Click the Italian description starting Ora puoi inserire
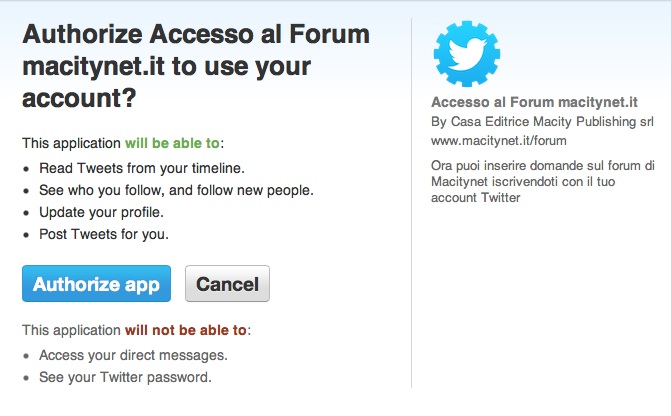 (x=542, y=181)
